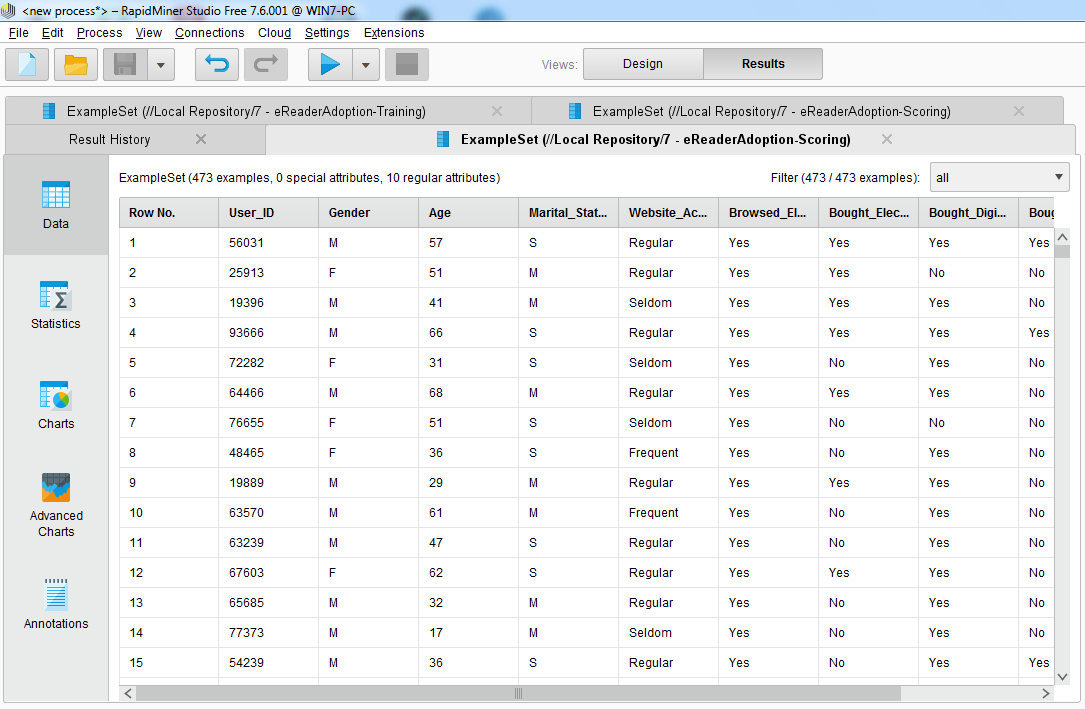Run the current process
Screen dimensions: 1085x709
331,64
